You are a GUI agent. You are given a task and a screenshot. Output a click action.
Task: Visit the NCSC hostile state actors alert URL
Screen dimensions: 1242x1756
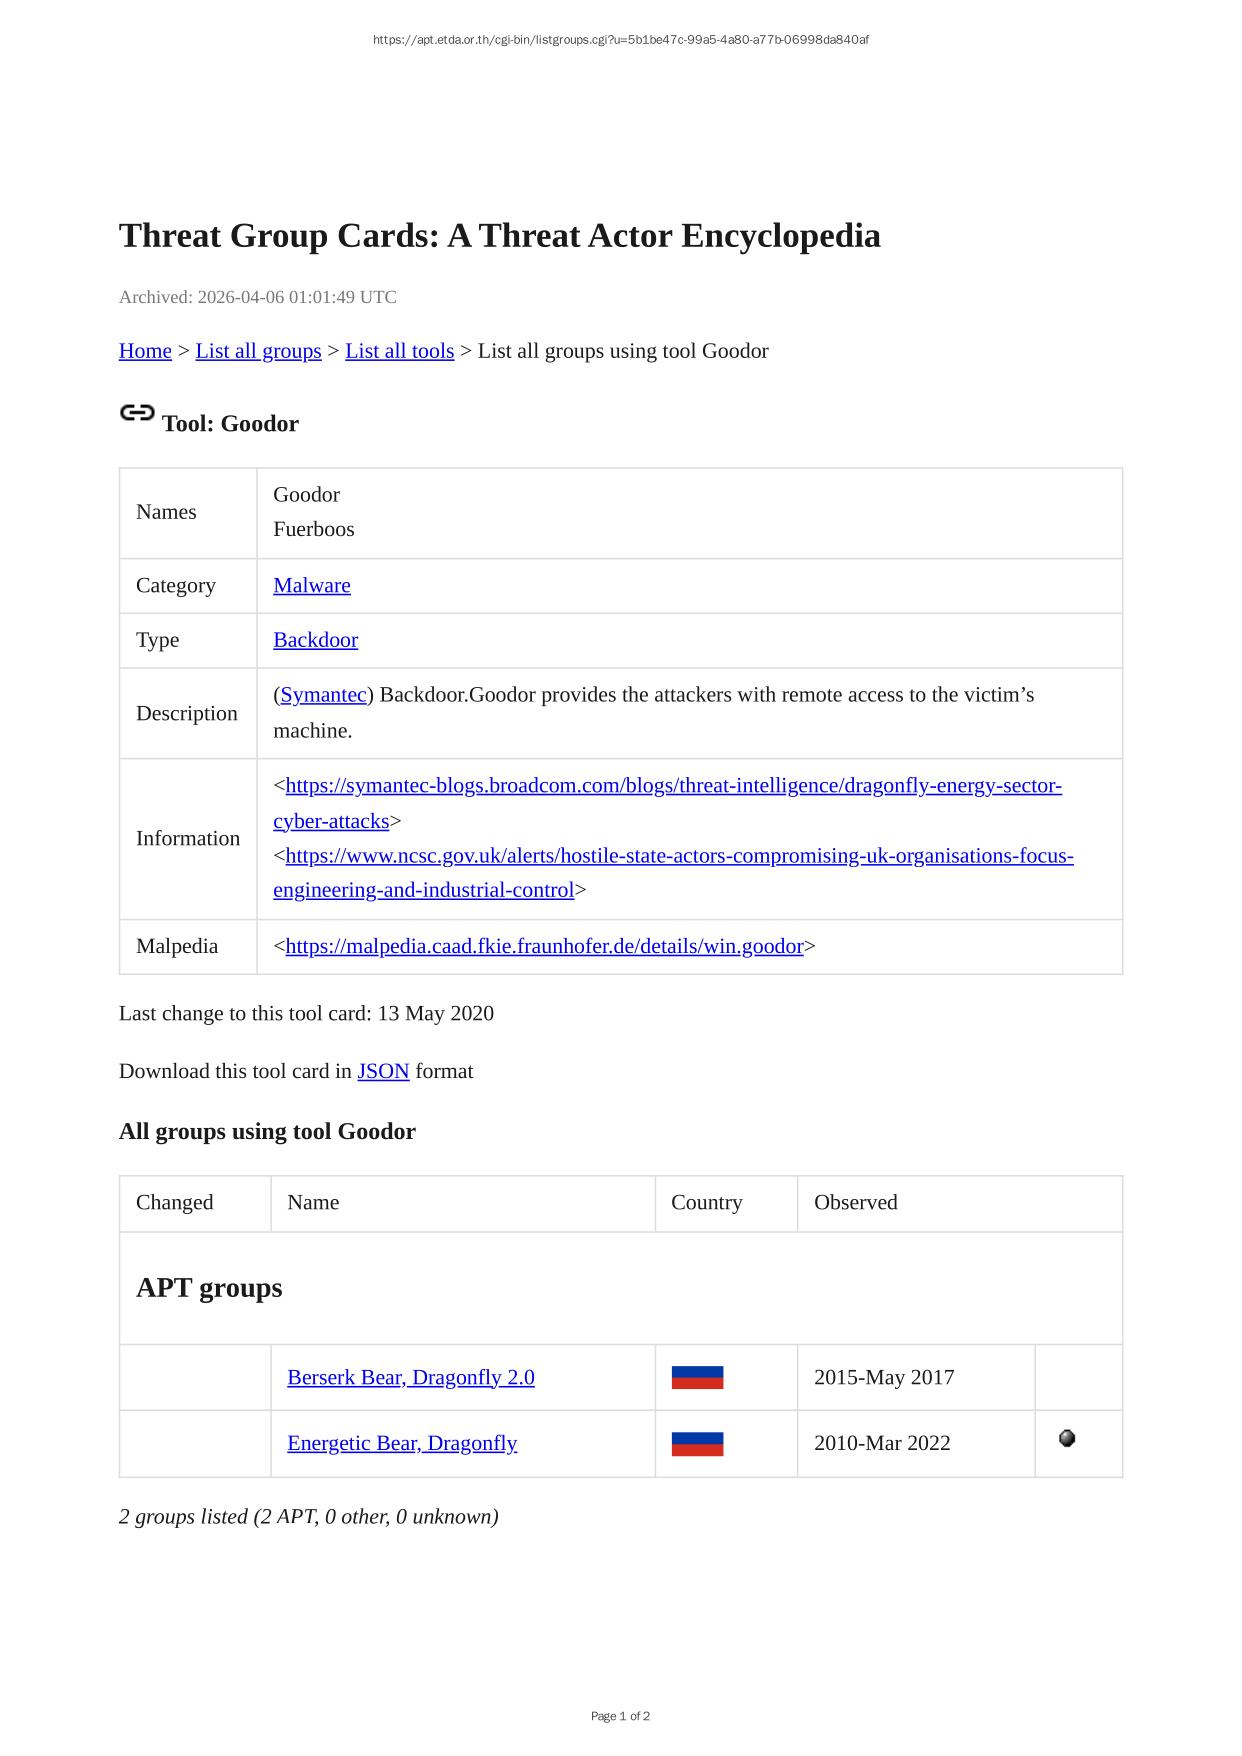tap(678, 856)
